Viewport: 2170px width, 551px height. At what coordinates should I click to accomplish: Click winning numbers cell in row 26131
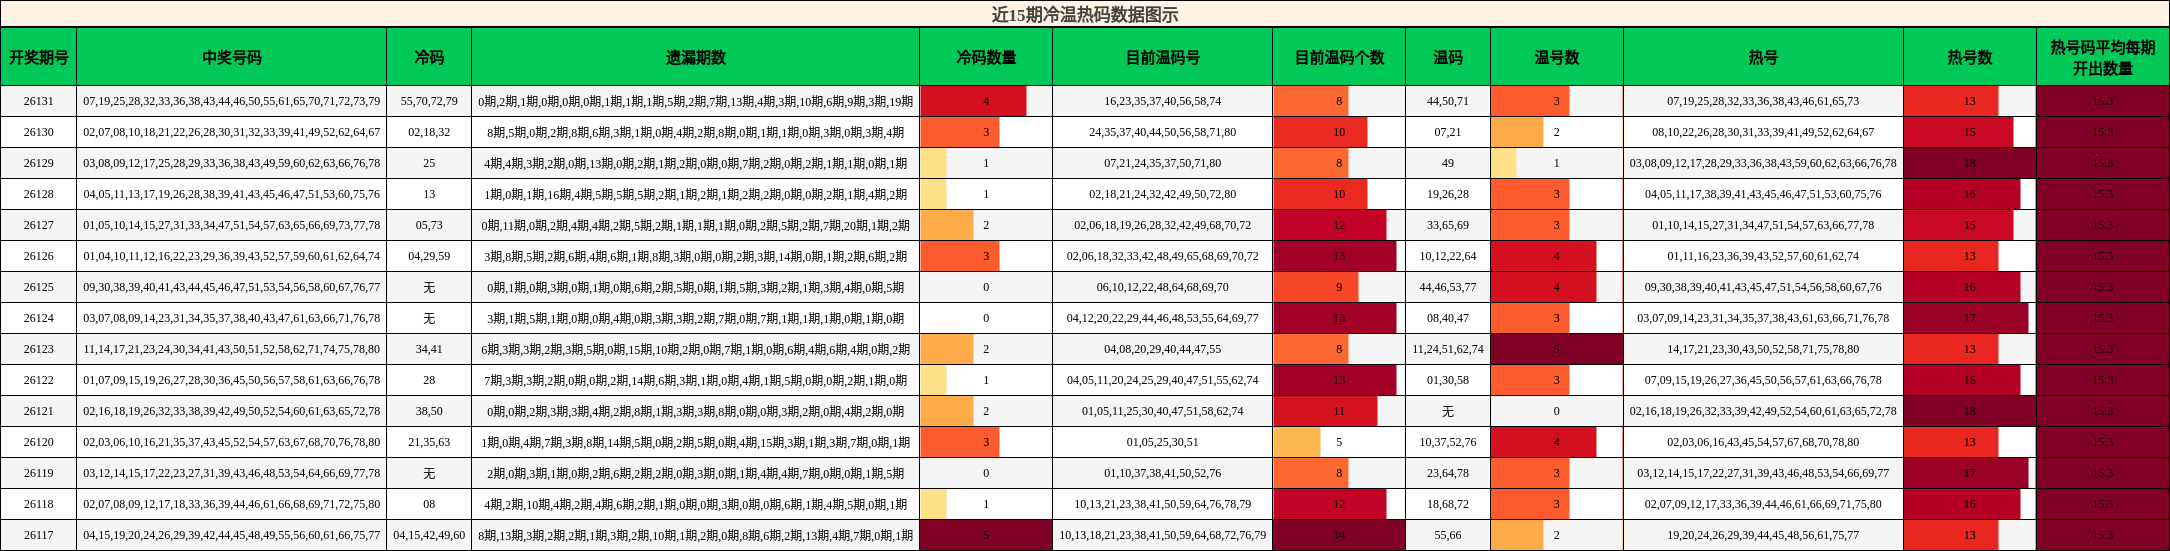(231, 101)
